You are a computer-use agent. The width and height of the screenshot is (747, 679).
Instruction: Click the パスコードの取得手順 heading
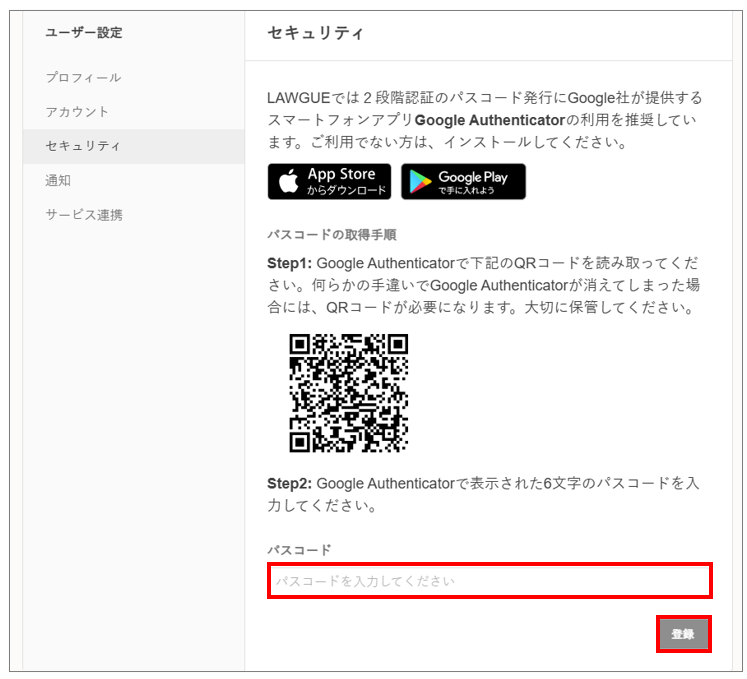tap(332, 234)
